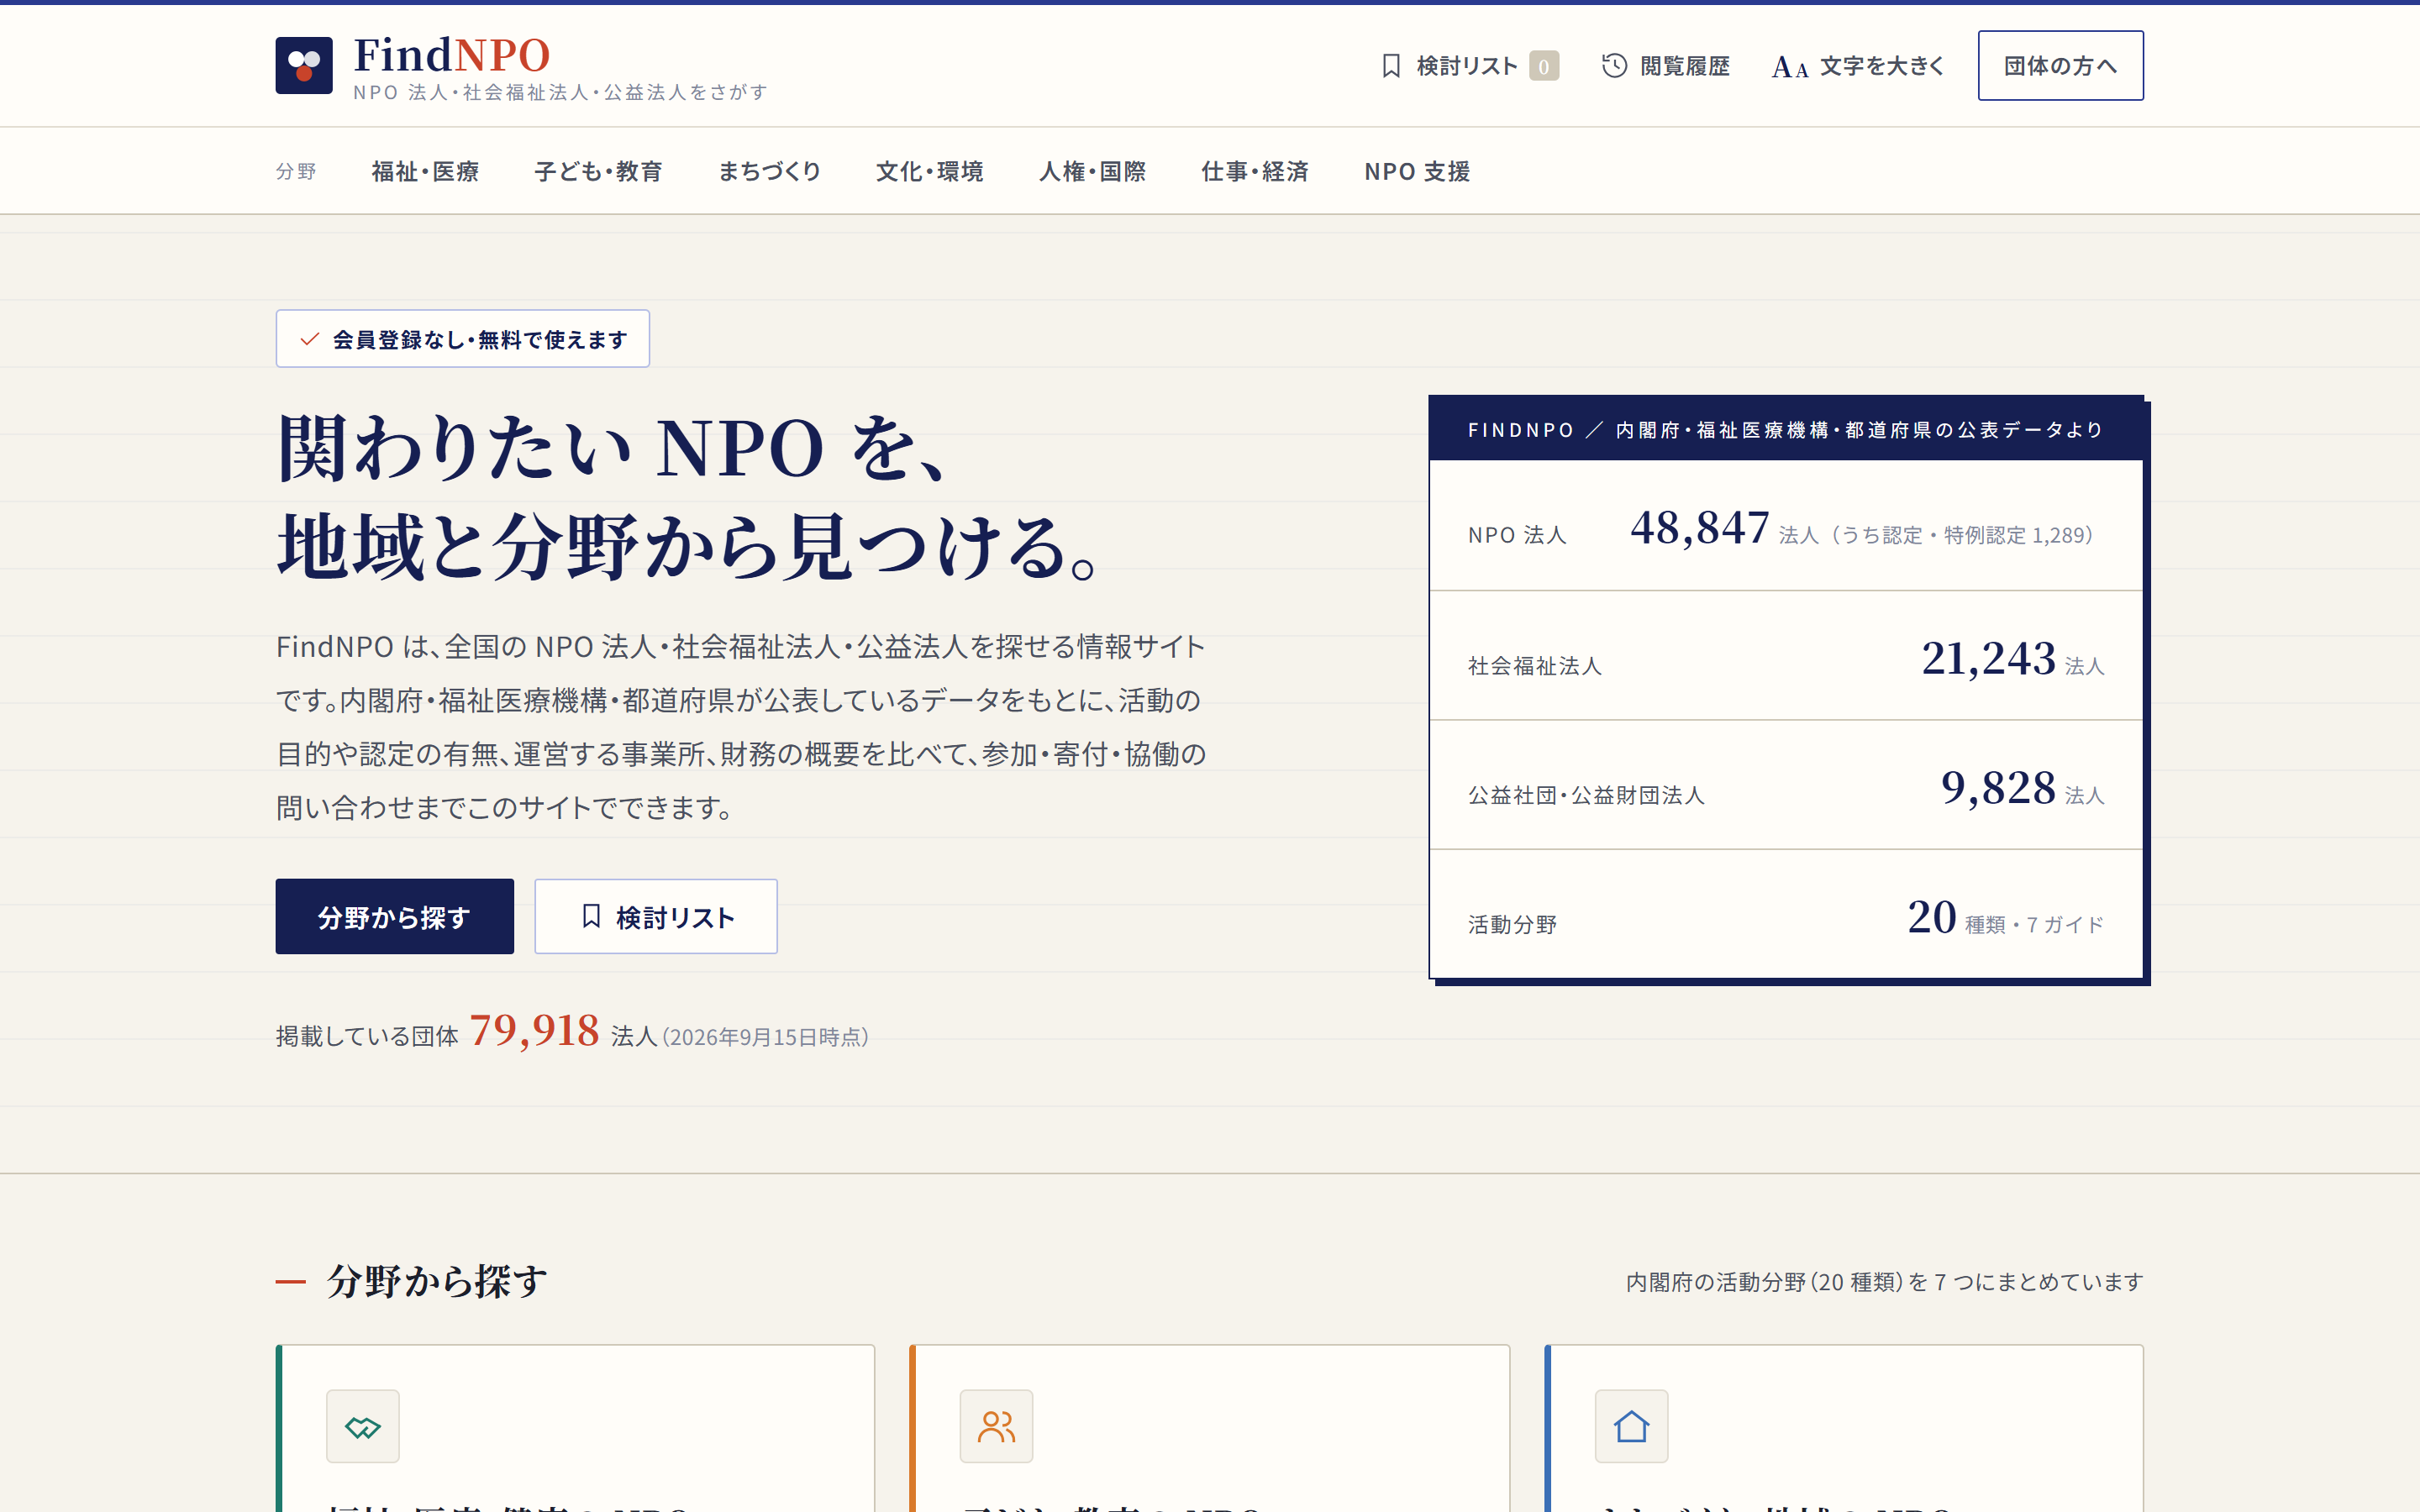Select the NPO 支援 category
The image size is (2420, 1512).
[1417, 171]
